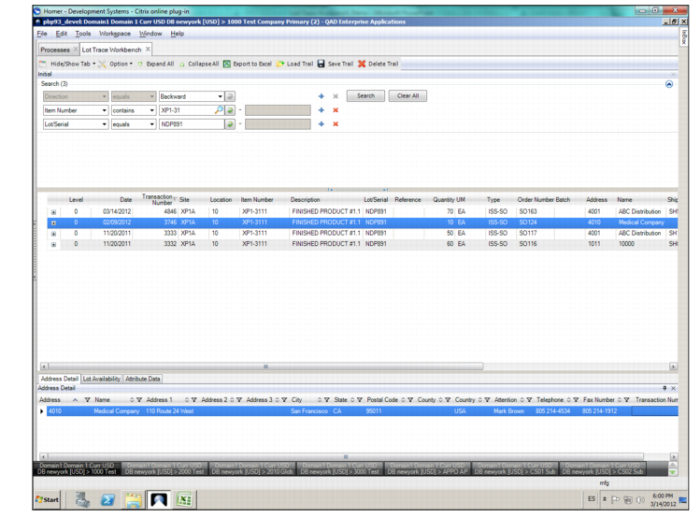The image size is (700, 517).
Task: Sort by the Transaction Number column header
Action: [157, 200]
